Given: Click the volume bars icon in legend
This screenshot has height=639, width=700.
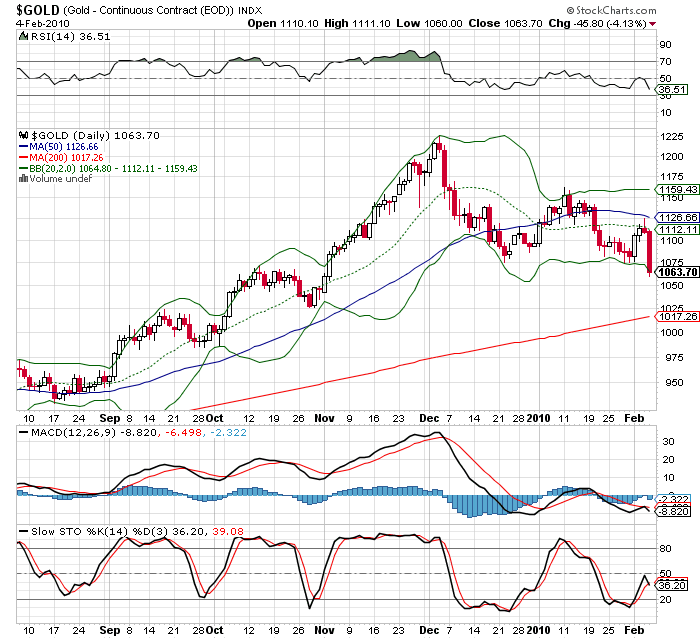Looking at the screenshot, I should point(23,179).
